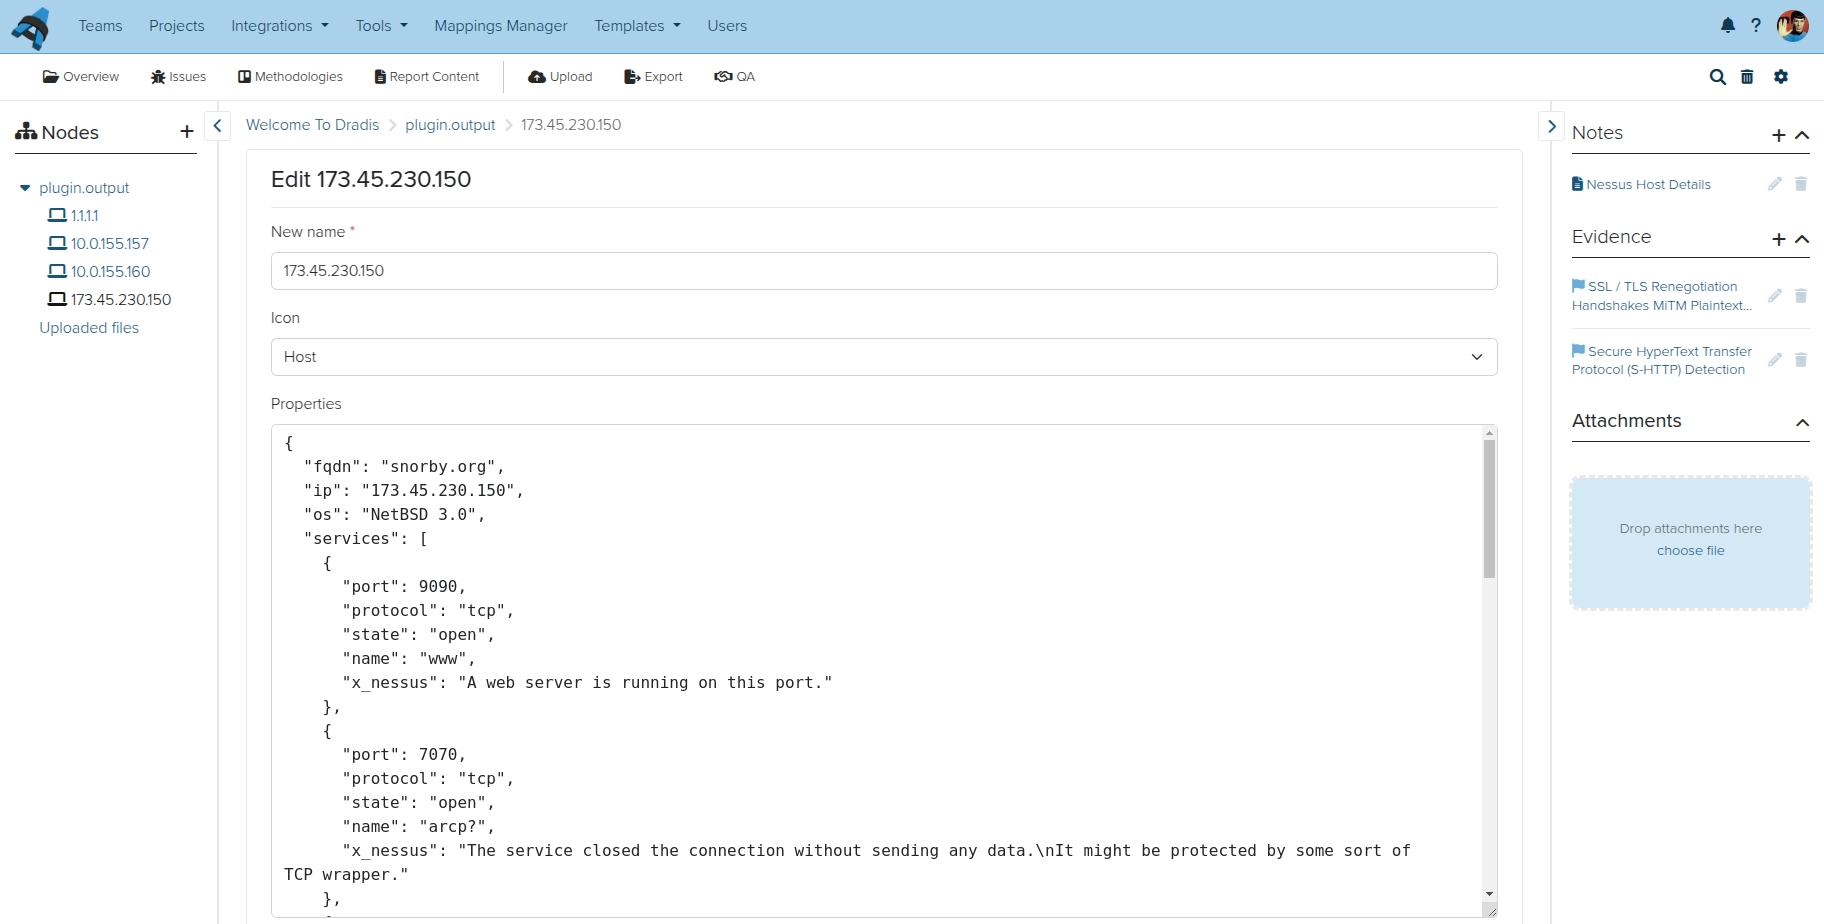Open Report Content
Viewport: 1824px width, 924px height.
tap(427, 77)
